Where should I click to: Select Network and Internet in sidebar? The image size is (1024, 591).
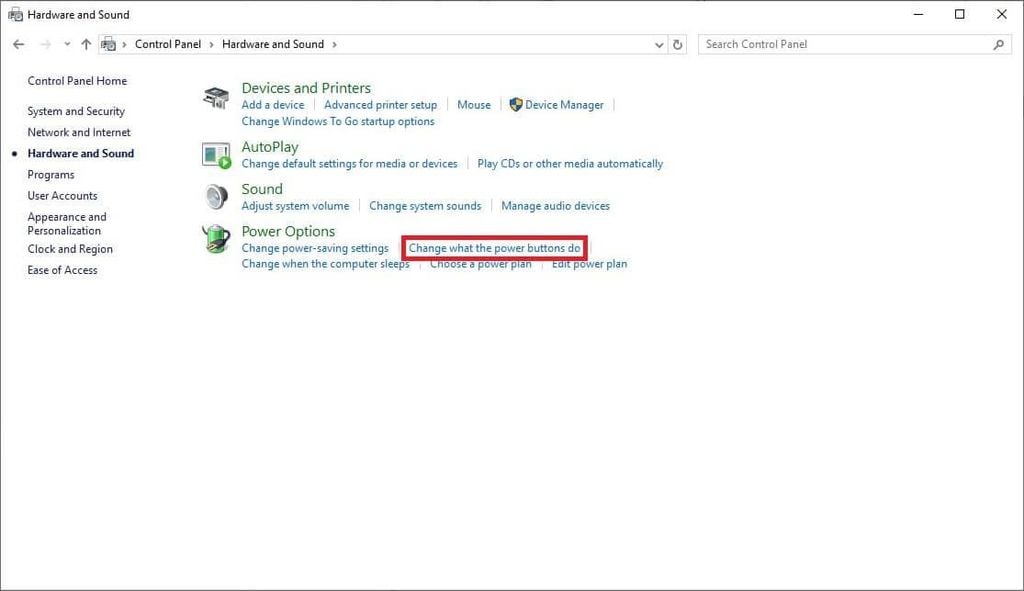point(79,132)
